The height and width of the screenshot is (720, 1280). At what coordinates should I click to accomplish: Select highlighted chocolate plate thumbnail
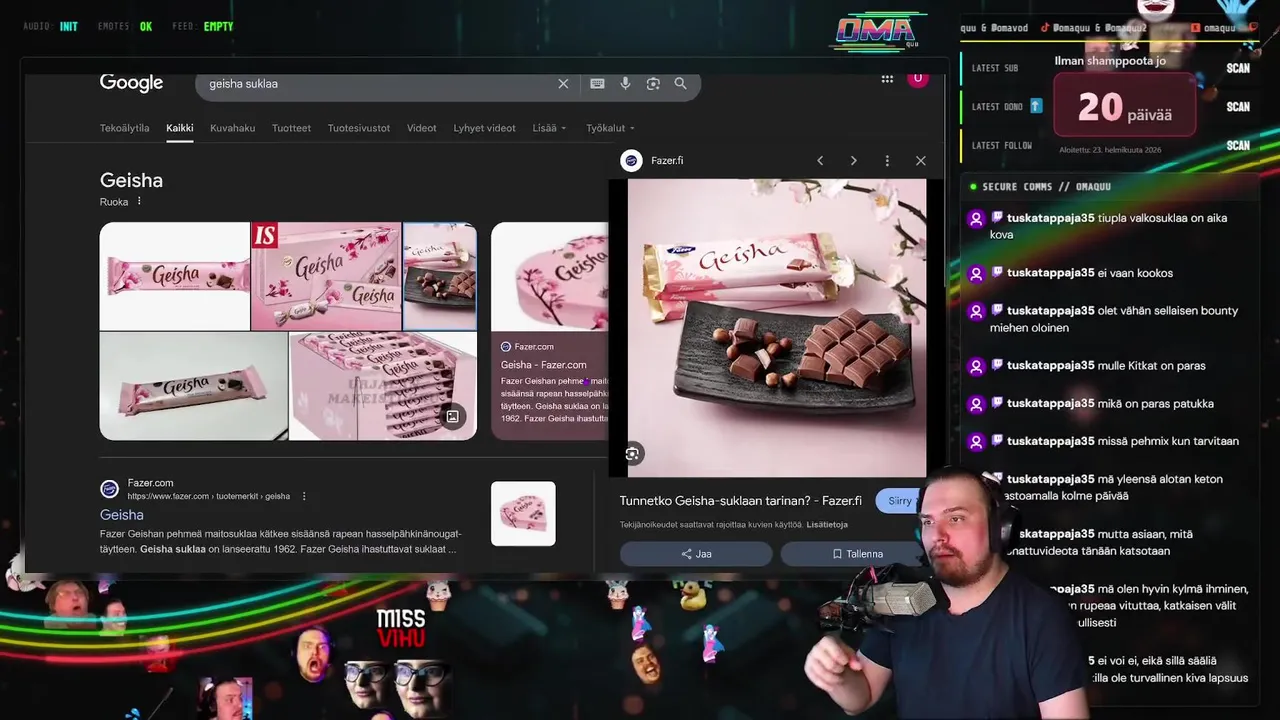tap(440, 276)
